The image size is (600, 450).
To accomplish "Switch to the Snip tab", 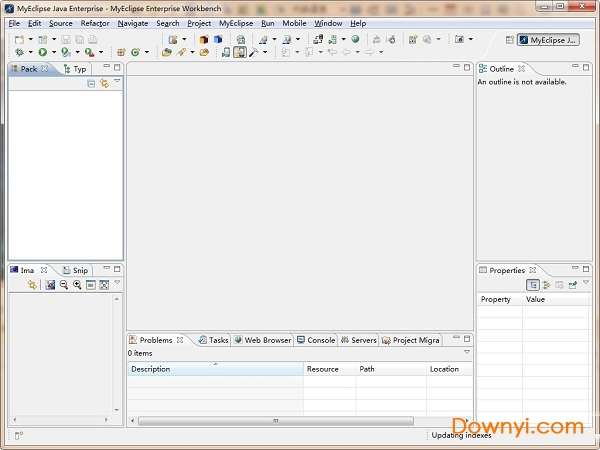I will click(76, 271).
